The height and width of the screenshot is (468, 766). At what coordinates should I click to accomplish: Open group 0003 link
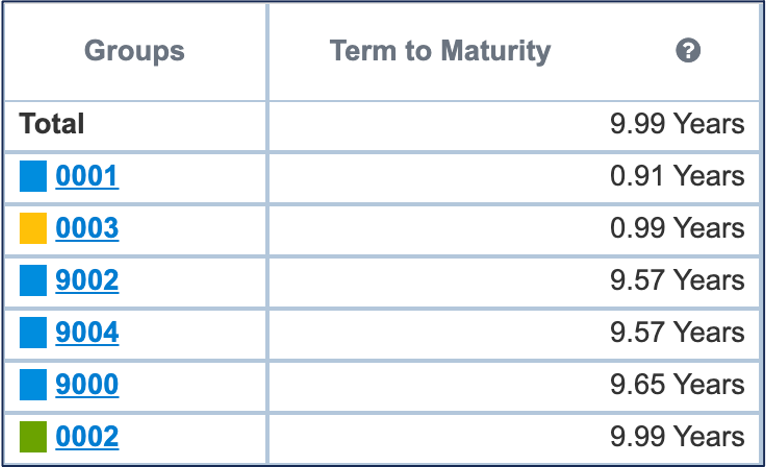pyautogui.click(x=87, y=229)
